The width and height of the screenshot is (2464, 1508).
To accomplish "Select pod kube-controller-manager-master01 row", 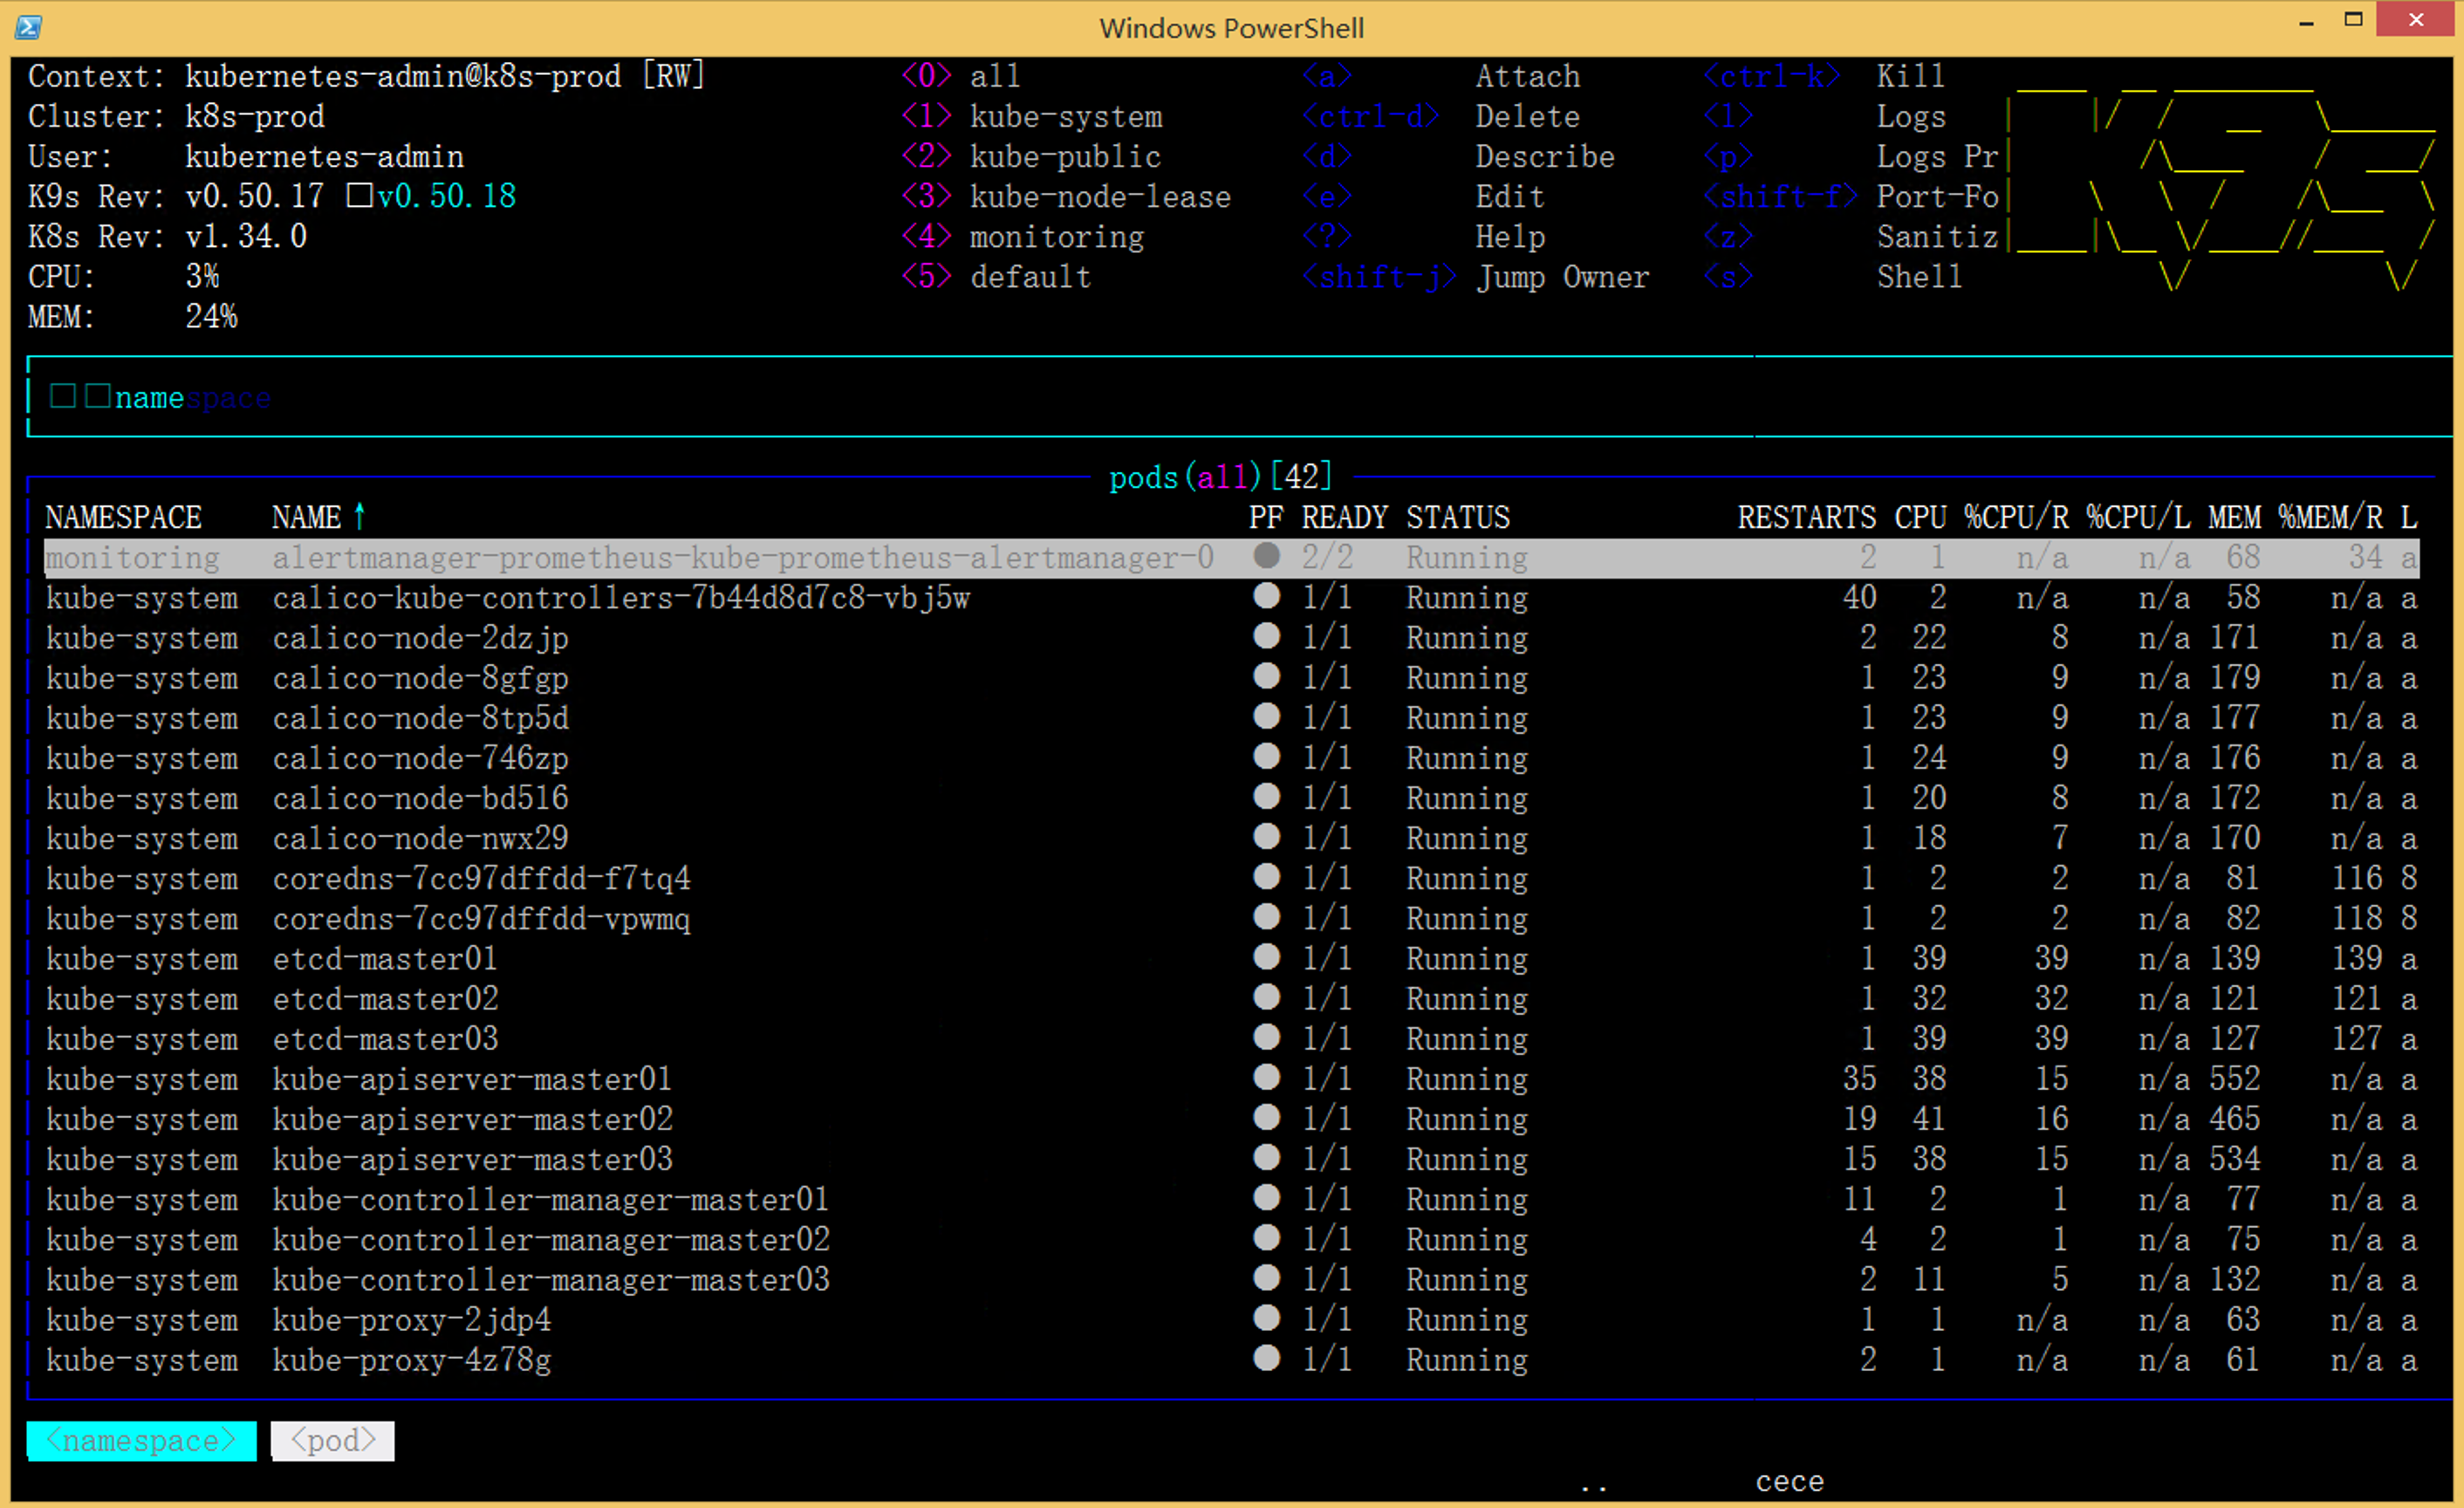I will click(x=1231, y=1198).
